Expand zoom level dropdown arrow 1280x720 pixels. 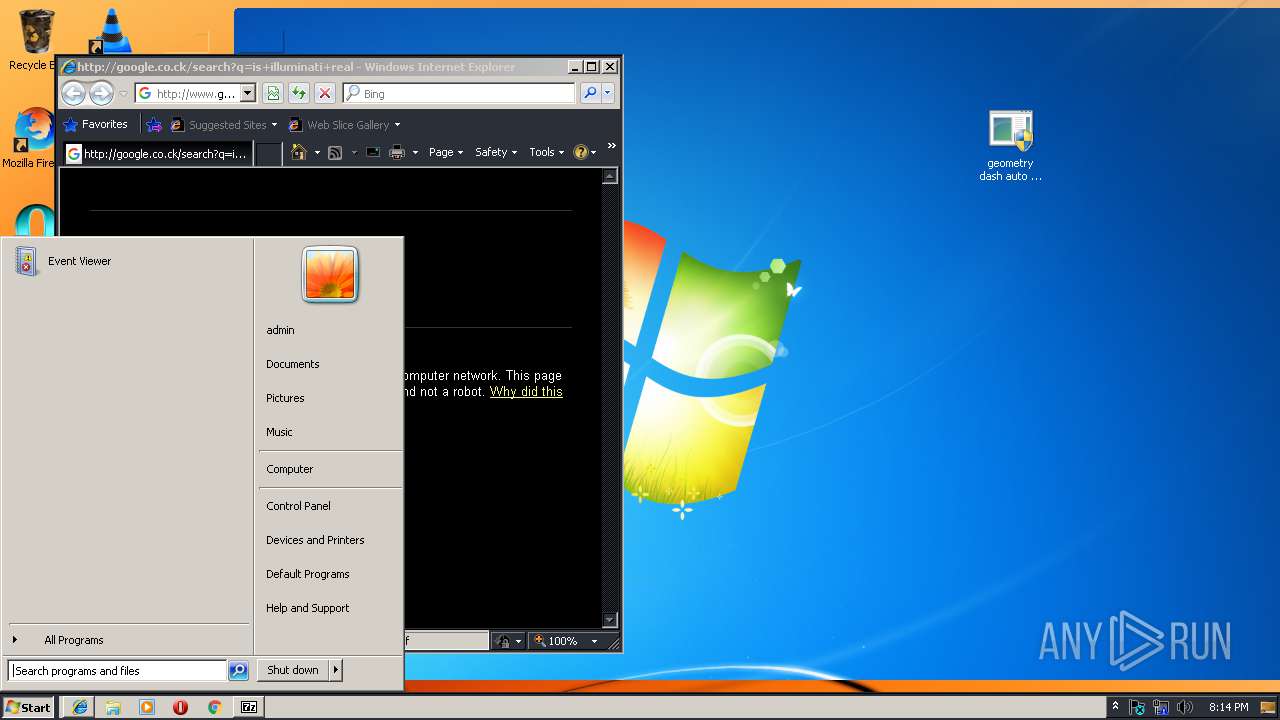(594, 641)
